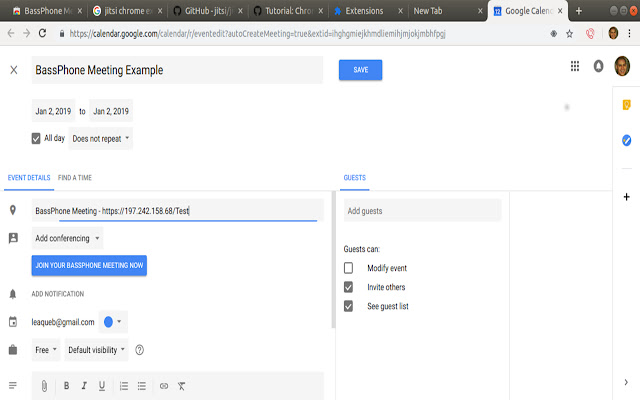The image size is (640, 400).
Task: Click the event details scrollbar
Action: tap(333, 260)
